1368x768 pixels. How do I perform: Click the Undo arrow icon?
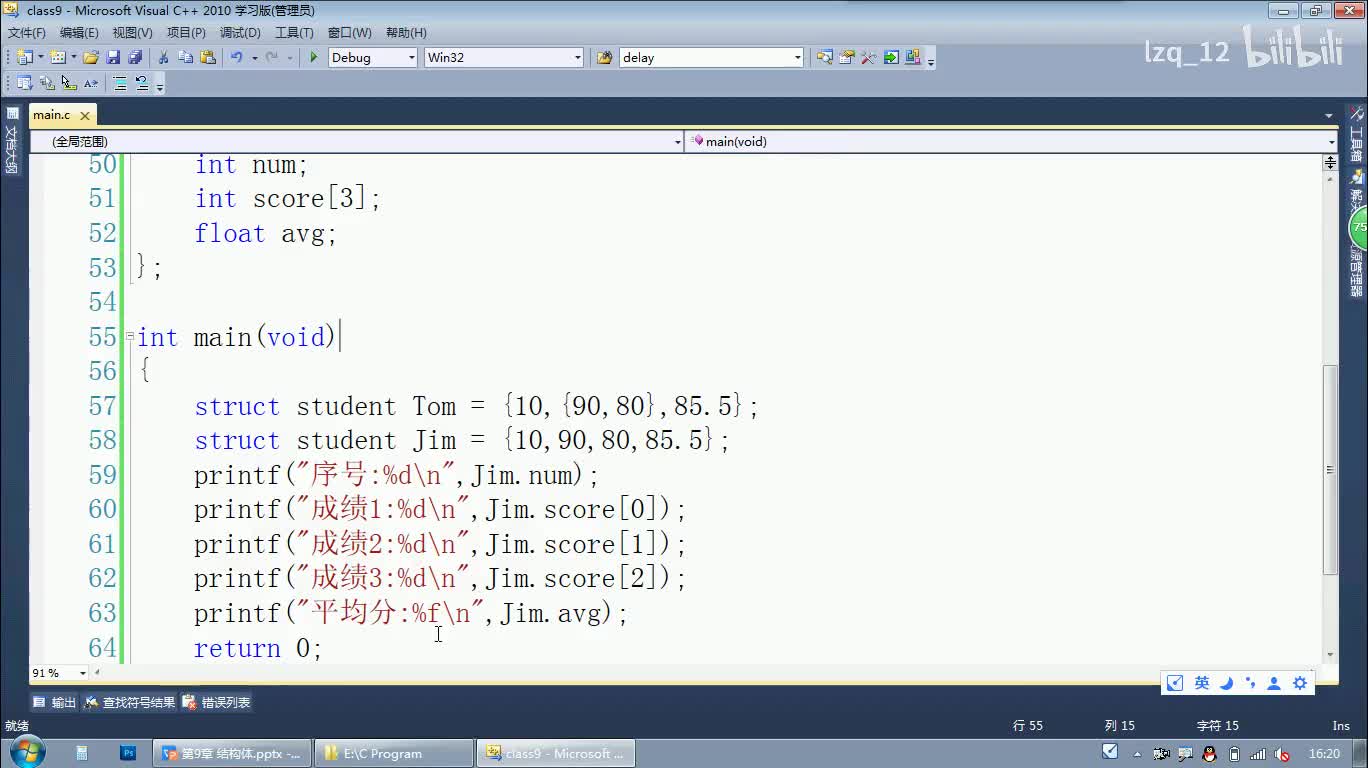pos(237,58)
